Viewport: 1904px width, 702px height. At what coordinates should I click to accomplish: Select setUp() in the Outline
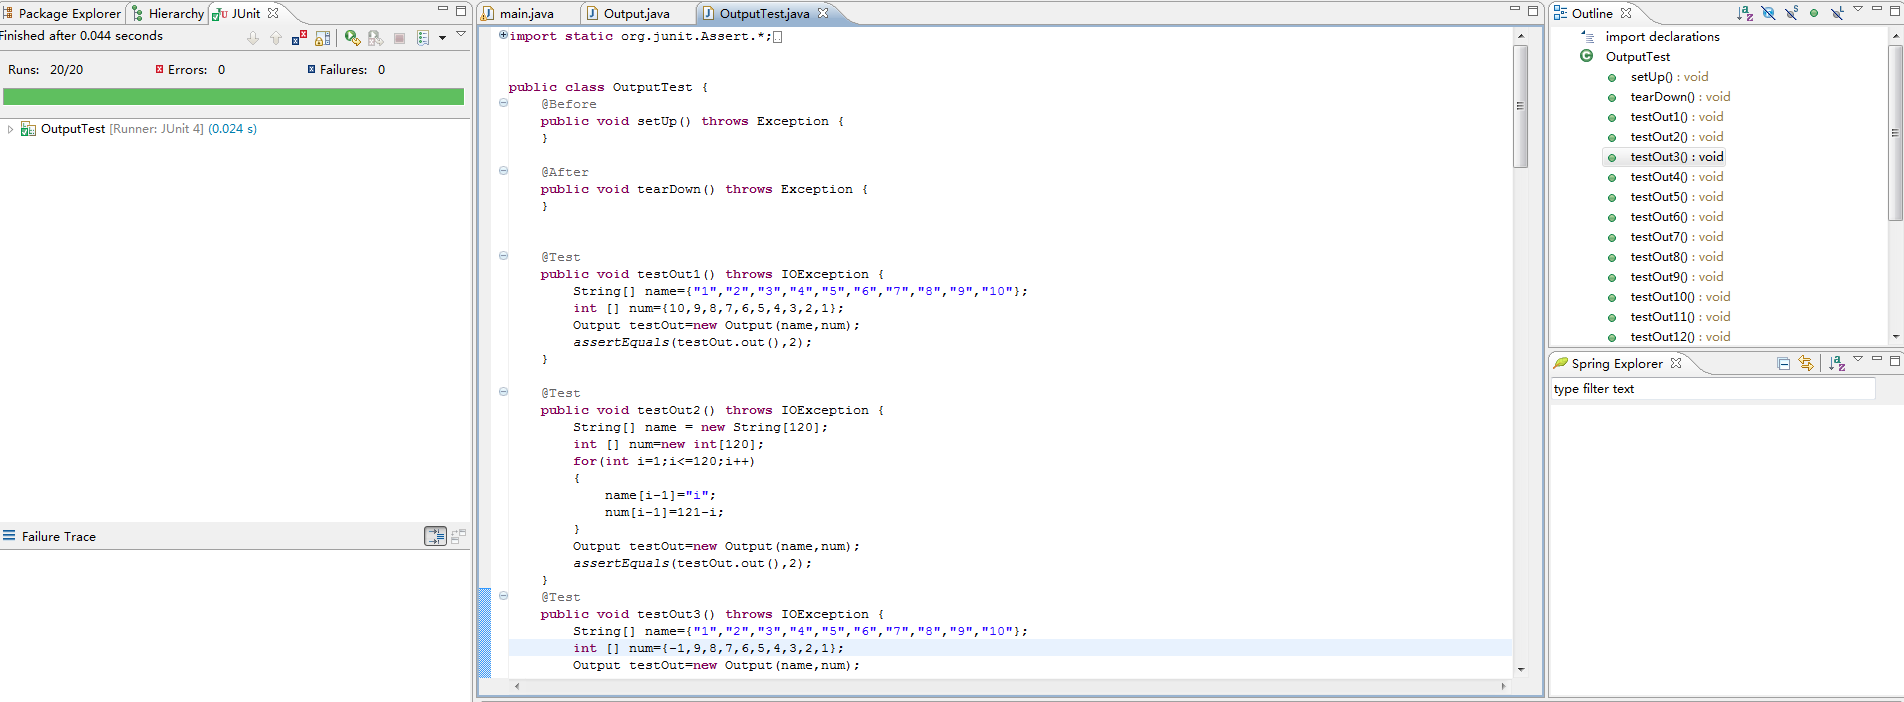pyautogui.click(x=1669, y=77)
